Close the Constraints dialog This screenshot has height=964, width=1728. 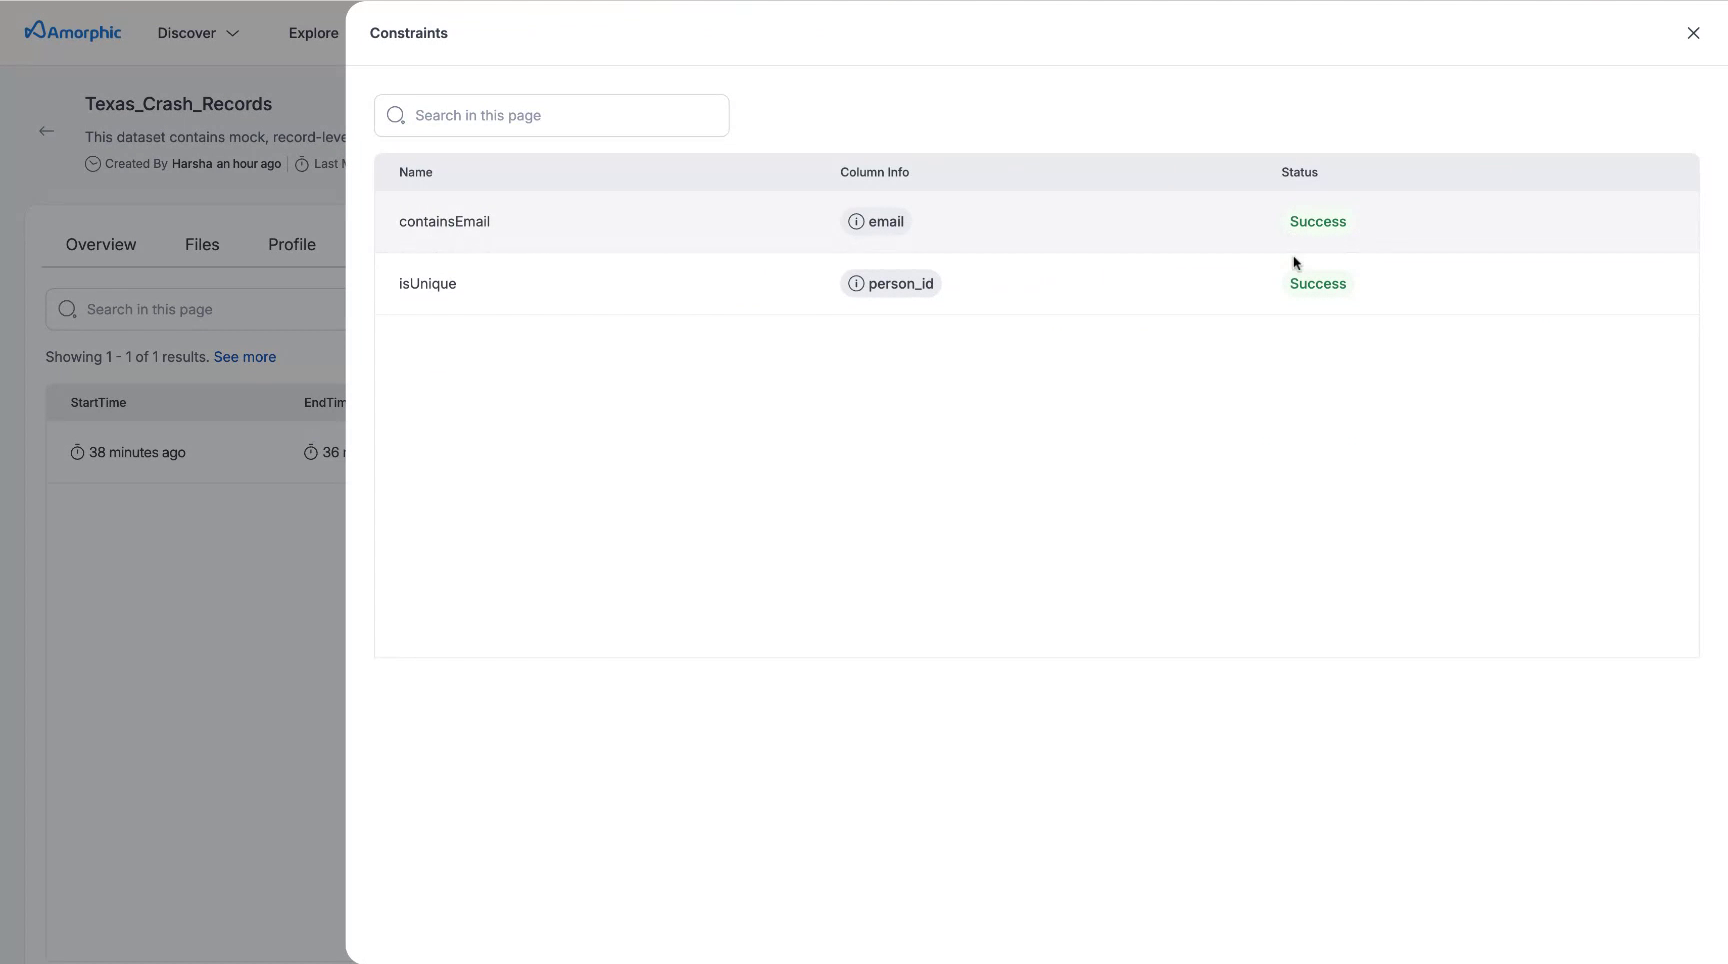(x=1693, y=32)
